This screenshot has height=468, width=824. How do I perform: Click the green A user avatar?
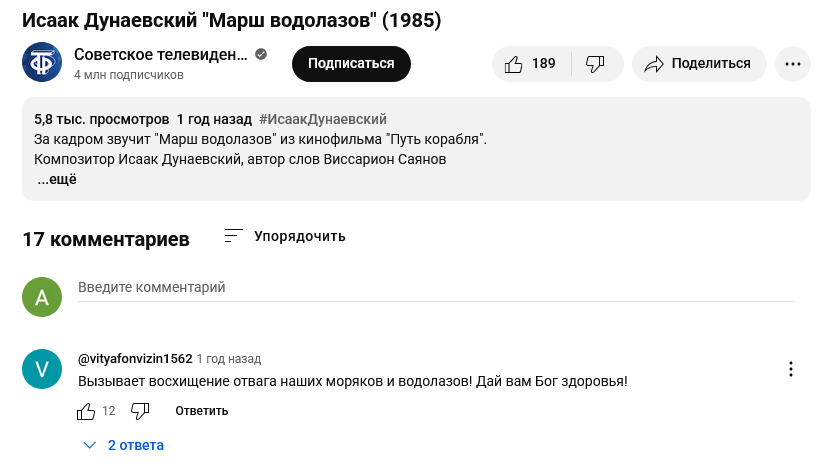click(x=42, y=297)
